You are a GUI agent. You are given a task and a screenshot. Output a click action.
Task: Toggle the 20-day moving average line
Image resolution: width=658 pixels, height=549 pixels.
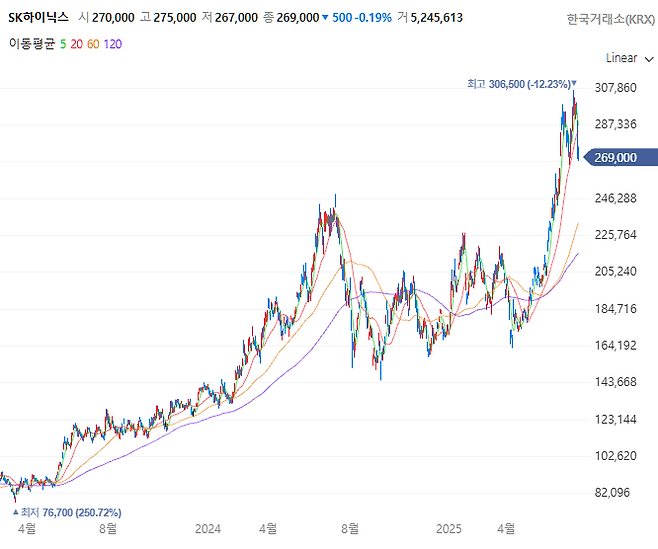[x=78, y=44]
